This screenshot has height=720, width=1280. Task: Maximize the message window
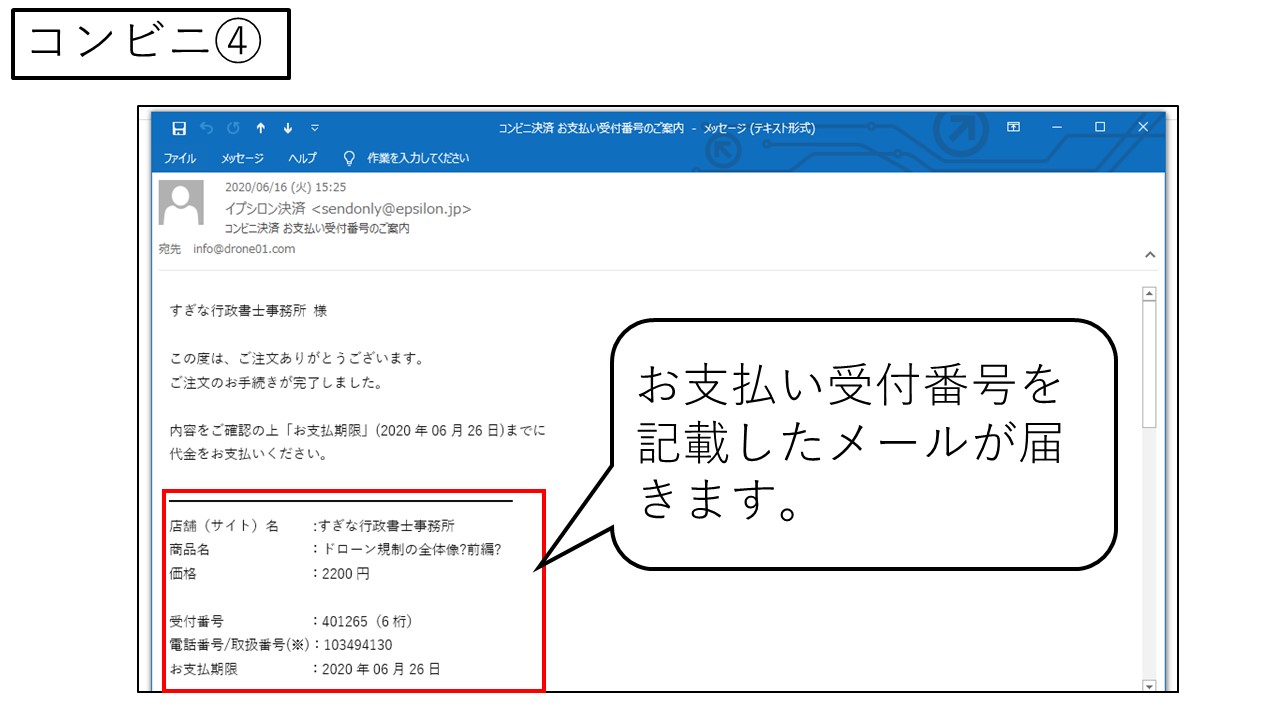click(x=1100, y=127)
